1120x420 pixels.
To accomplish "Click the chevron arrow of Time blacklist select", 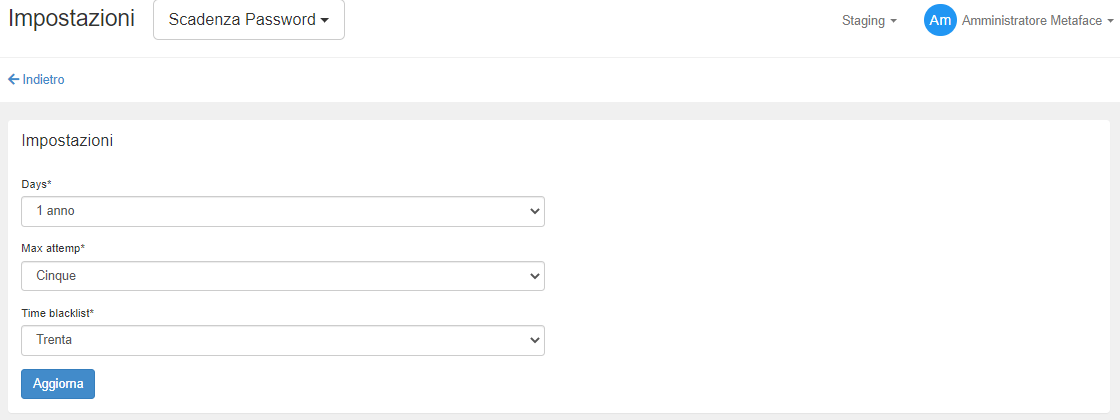I will click(x=535, y=341).
